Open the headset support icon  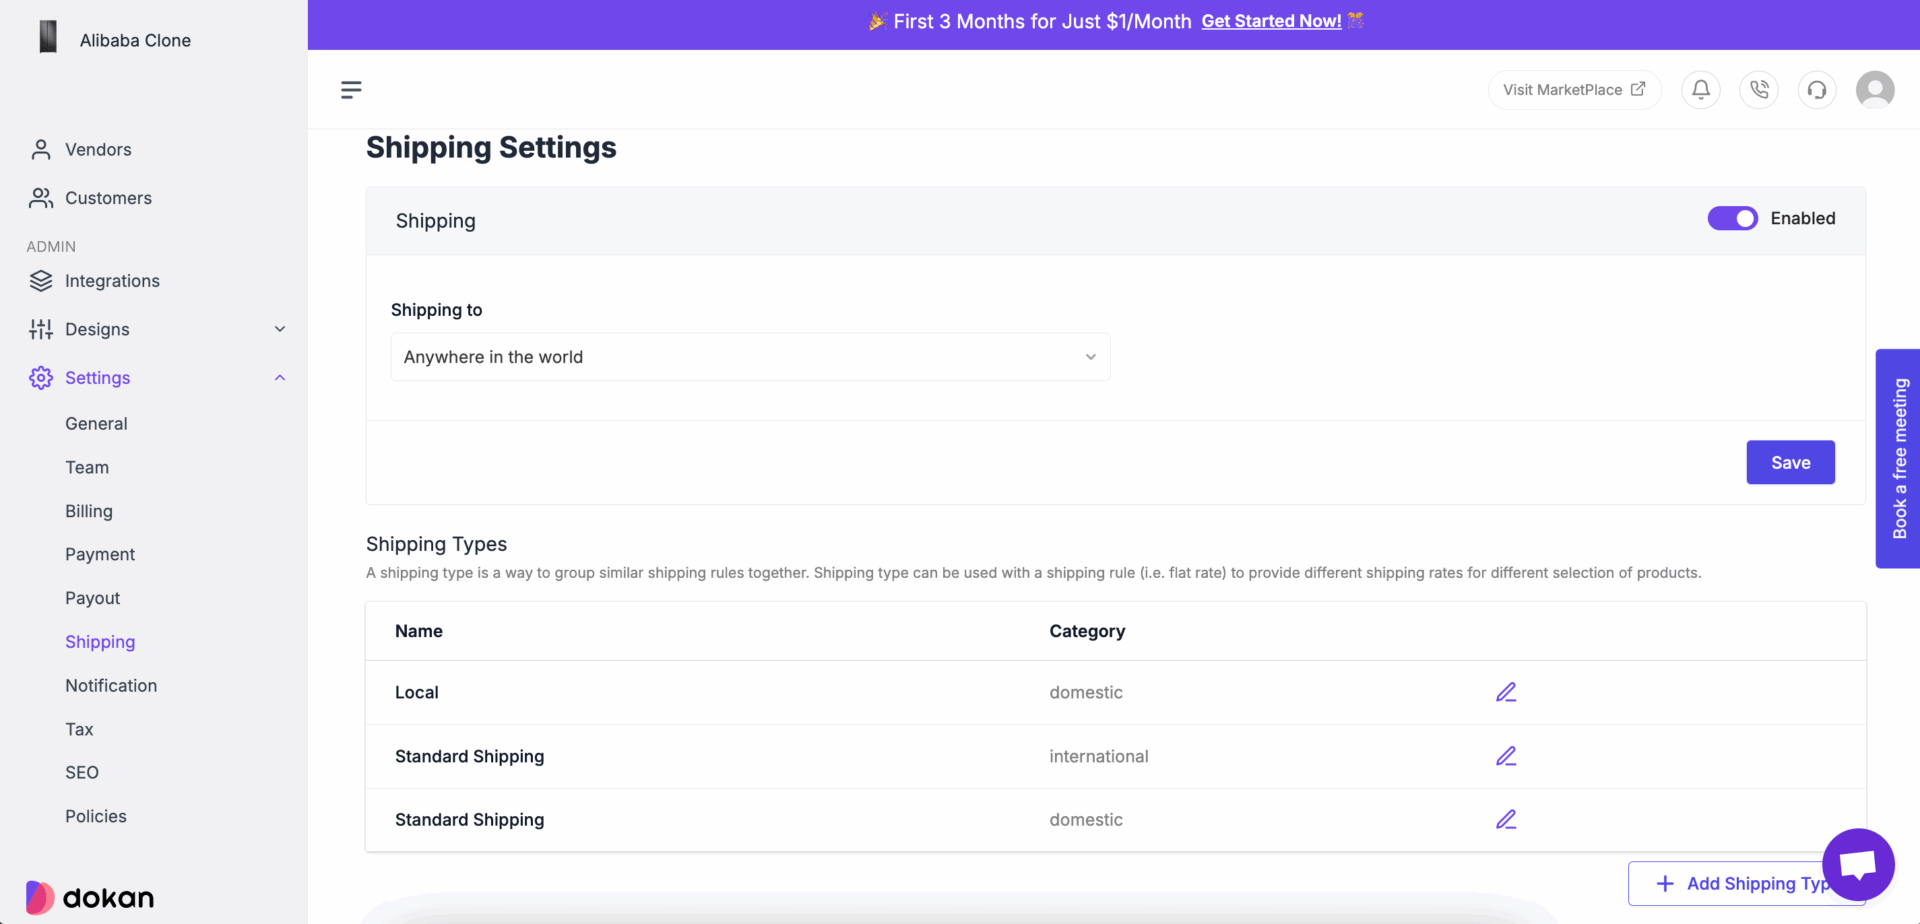pos(1817,90)
